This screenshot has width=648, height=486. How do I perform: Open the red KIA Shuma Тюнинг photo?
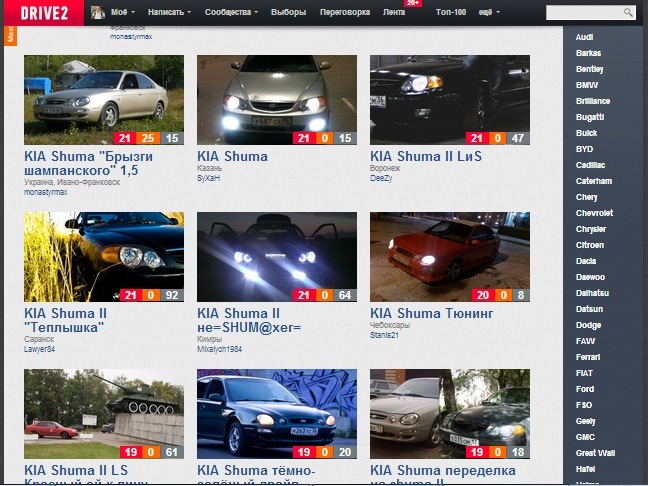coord(450,257)
